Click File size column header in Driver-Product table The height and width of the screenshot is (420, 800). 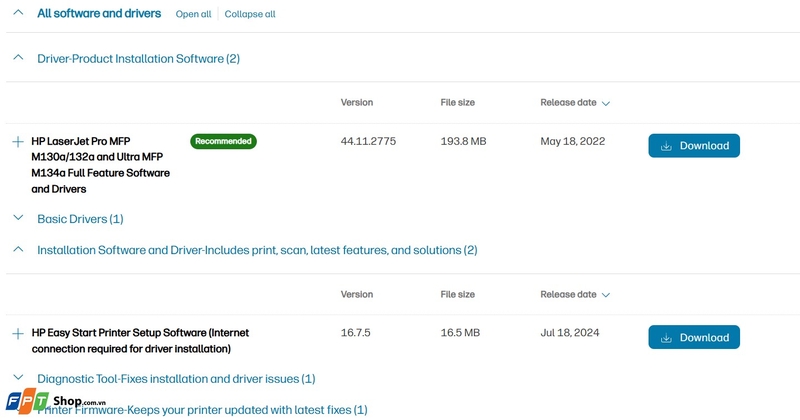click(458, 103)
